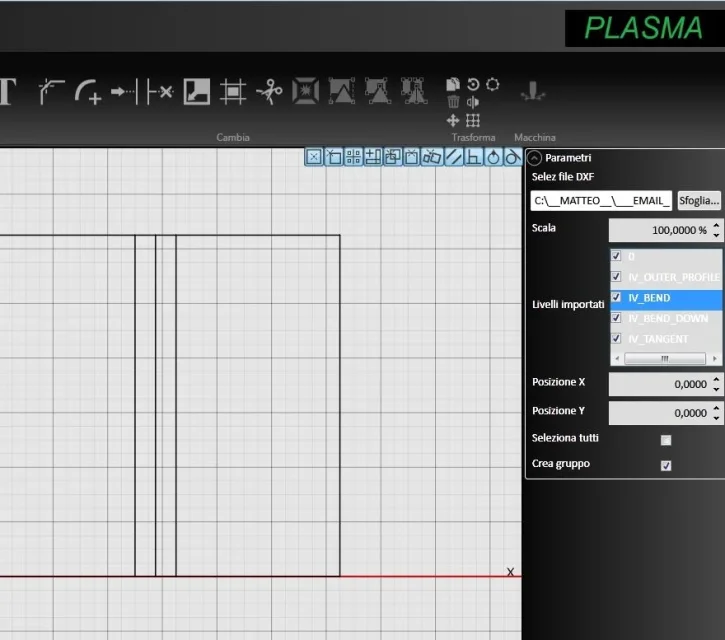The height and width of the screenshot is (640, 725).
Task: Activate the chamfer corner tool
Action: point(51,92)
